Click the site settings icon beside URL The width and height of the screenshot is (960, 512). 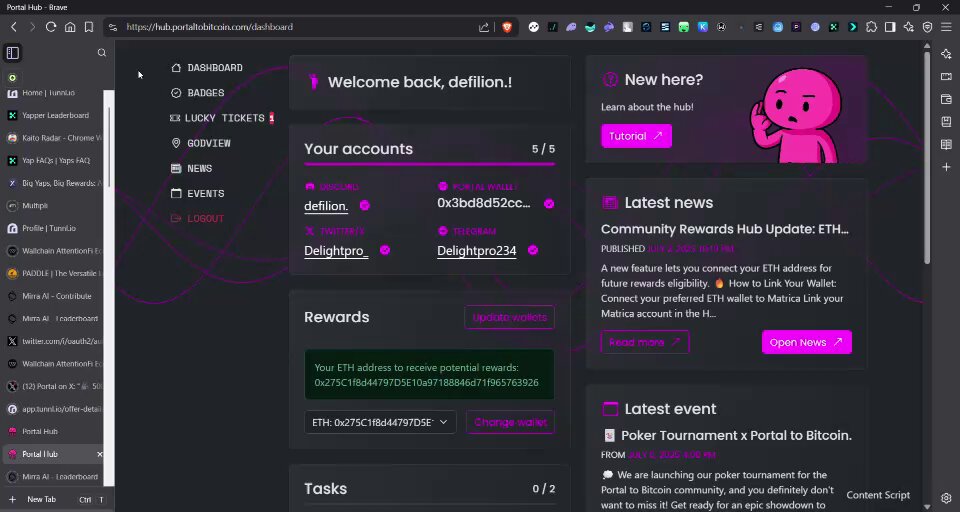coord(113,27)
